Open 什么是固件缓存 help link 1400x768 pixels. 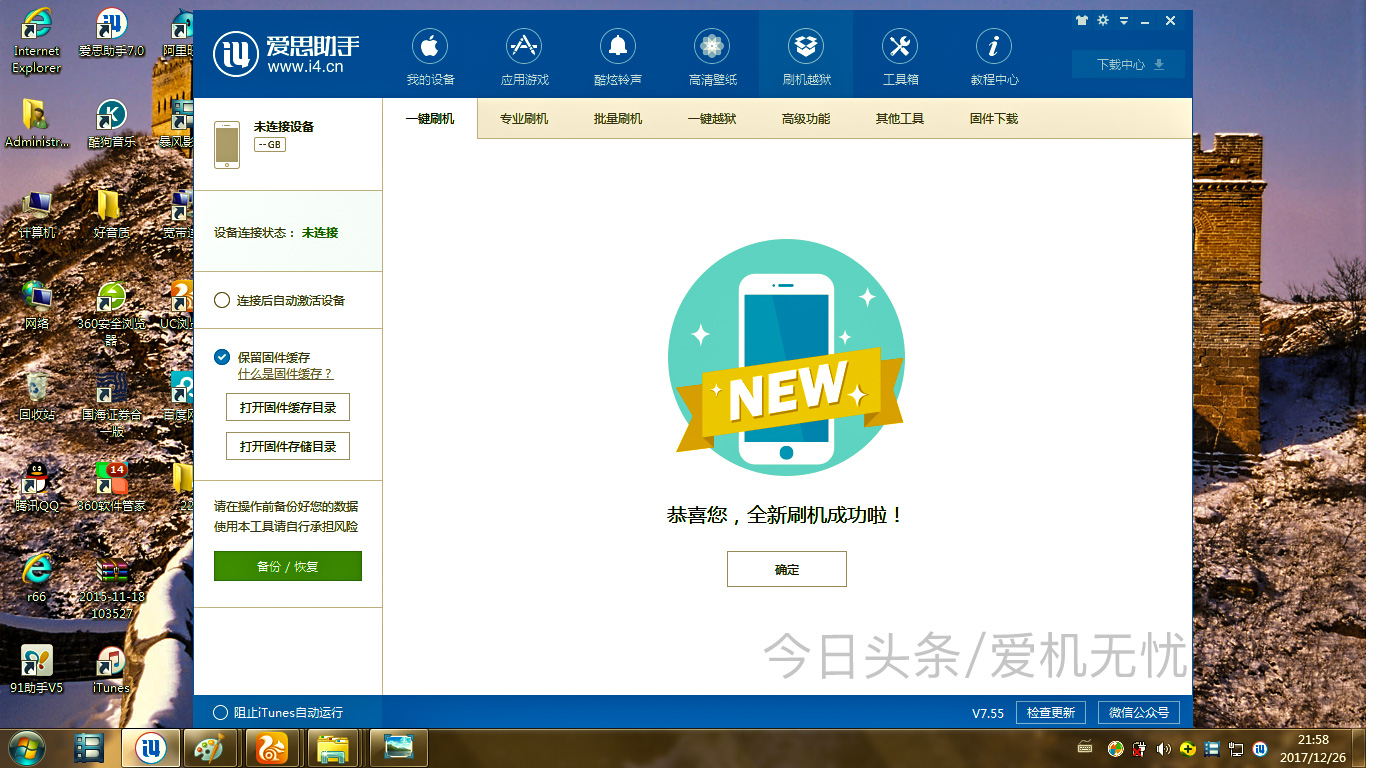[x=284, y=373]
